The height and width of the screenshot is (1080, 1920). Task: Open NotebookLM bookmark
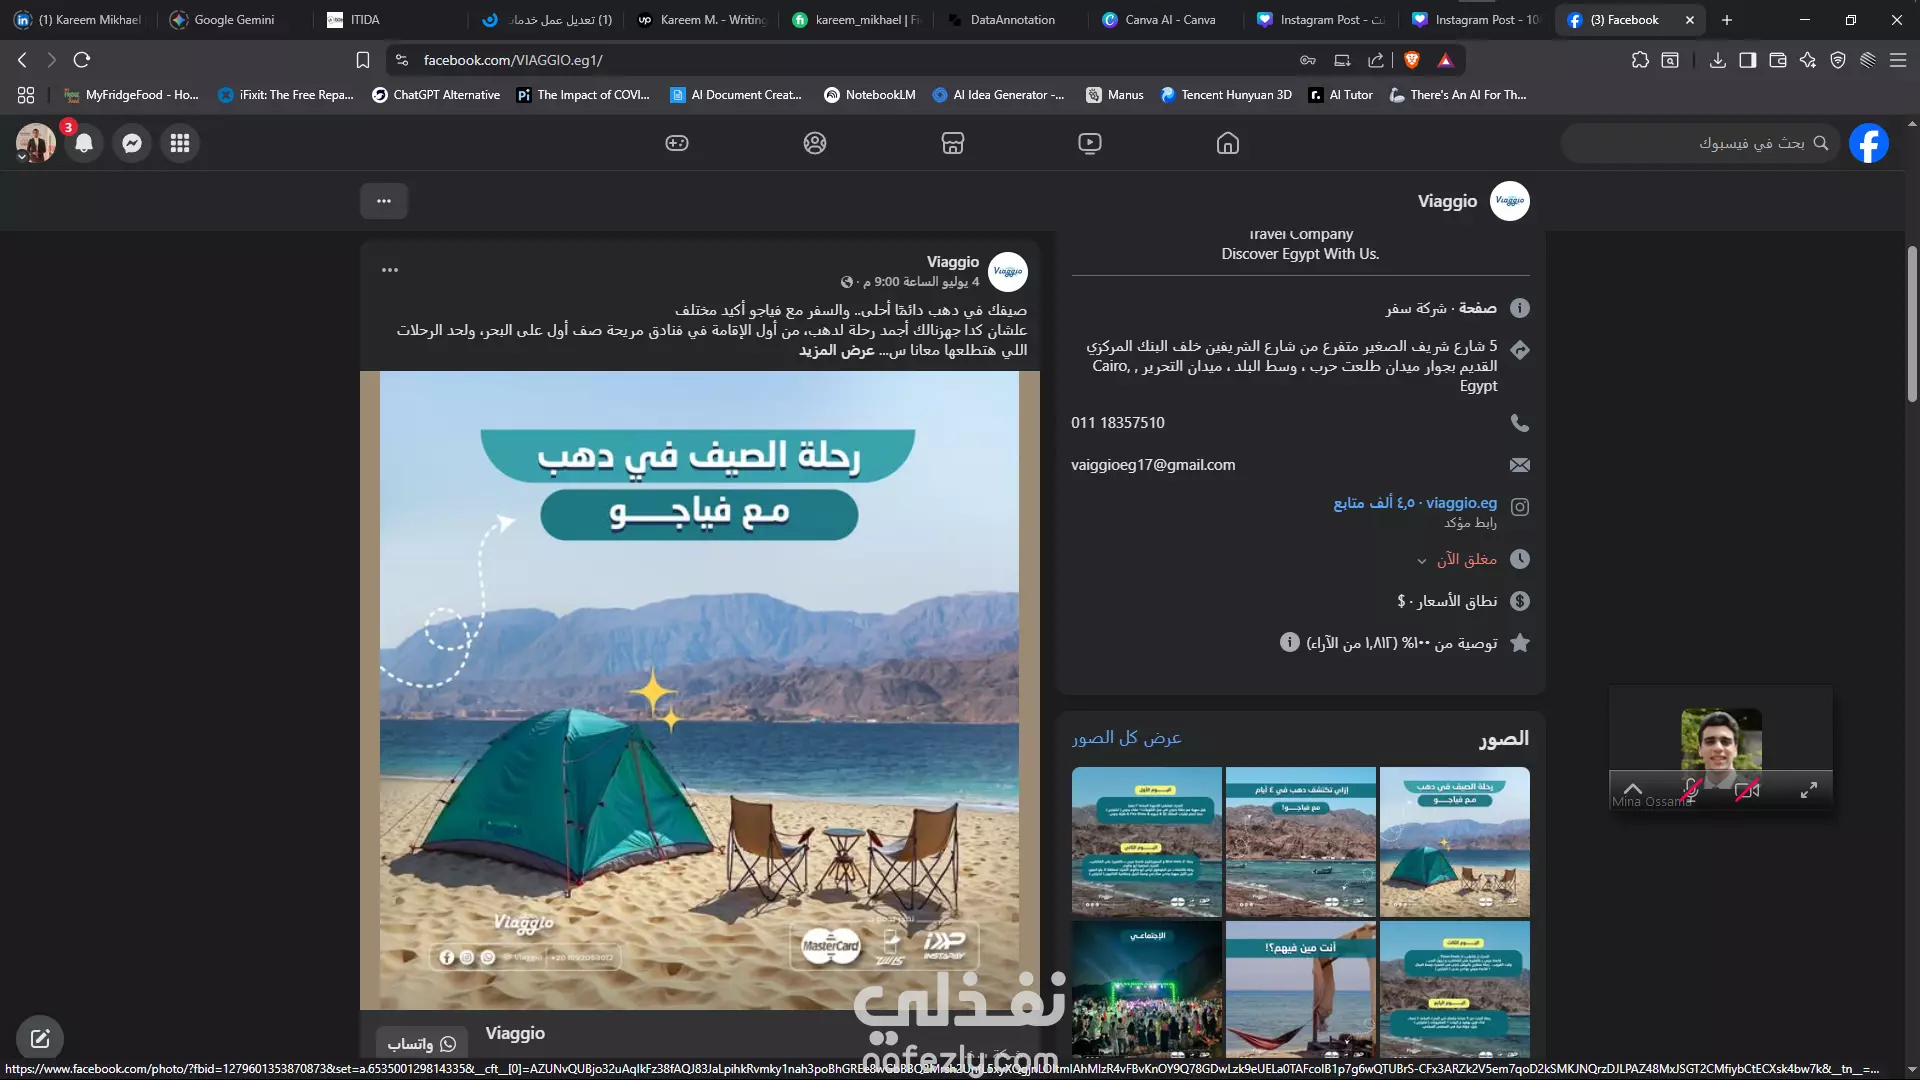[x=870, y=95]
